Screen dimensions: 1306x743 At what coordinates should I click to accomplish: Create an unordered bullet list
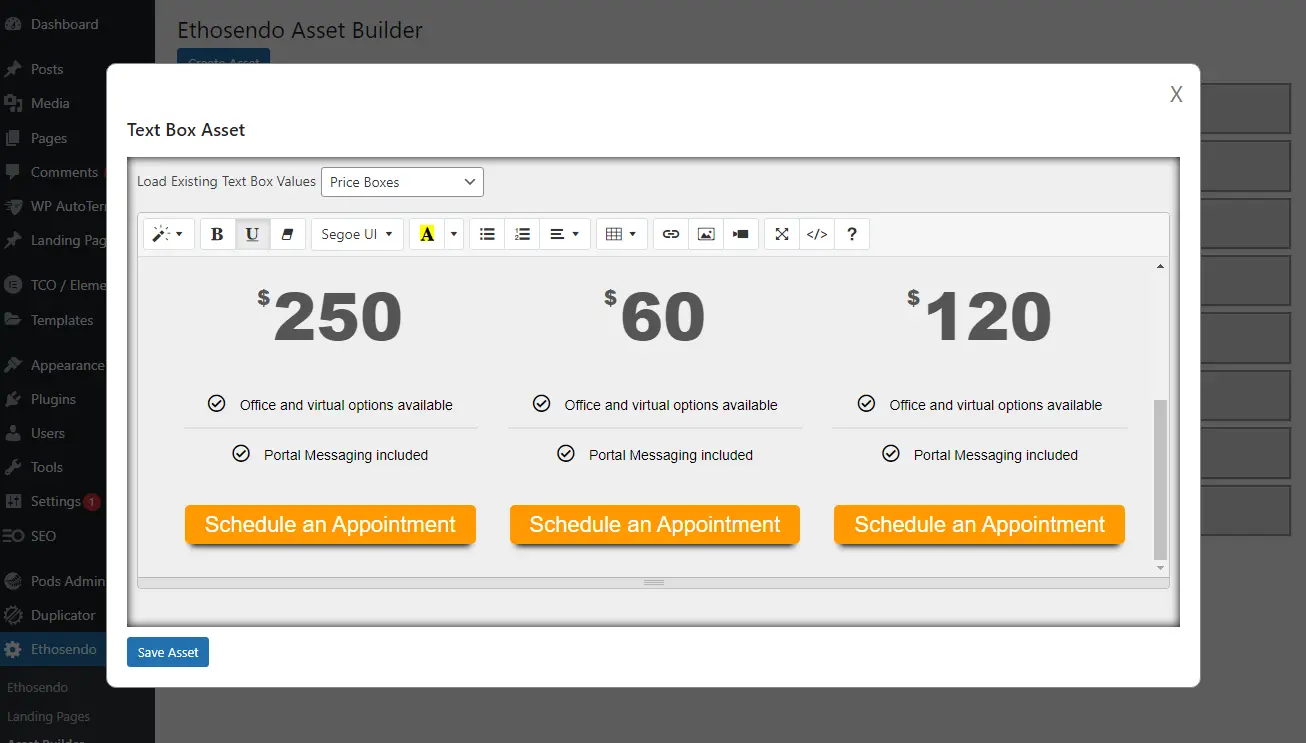click(x=487, y=233)
